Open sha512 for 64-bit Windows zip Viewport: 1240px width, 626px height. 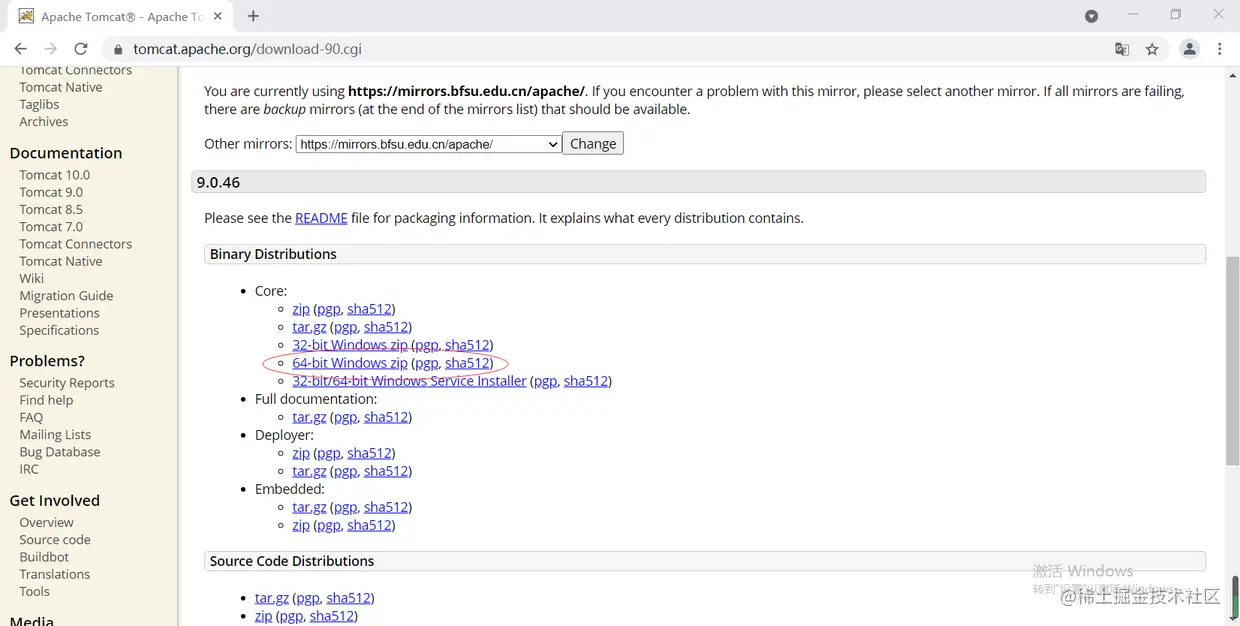click(x=467, y=363)
